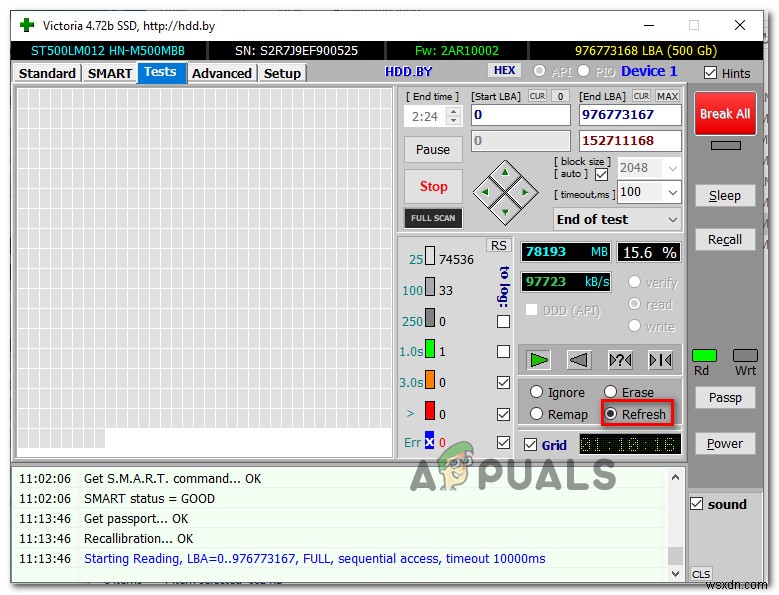Screen dimensions: 779x595
Task: Click the RS button above the to log column
Action: pos(498,245)
